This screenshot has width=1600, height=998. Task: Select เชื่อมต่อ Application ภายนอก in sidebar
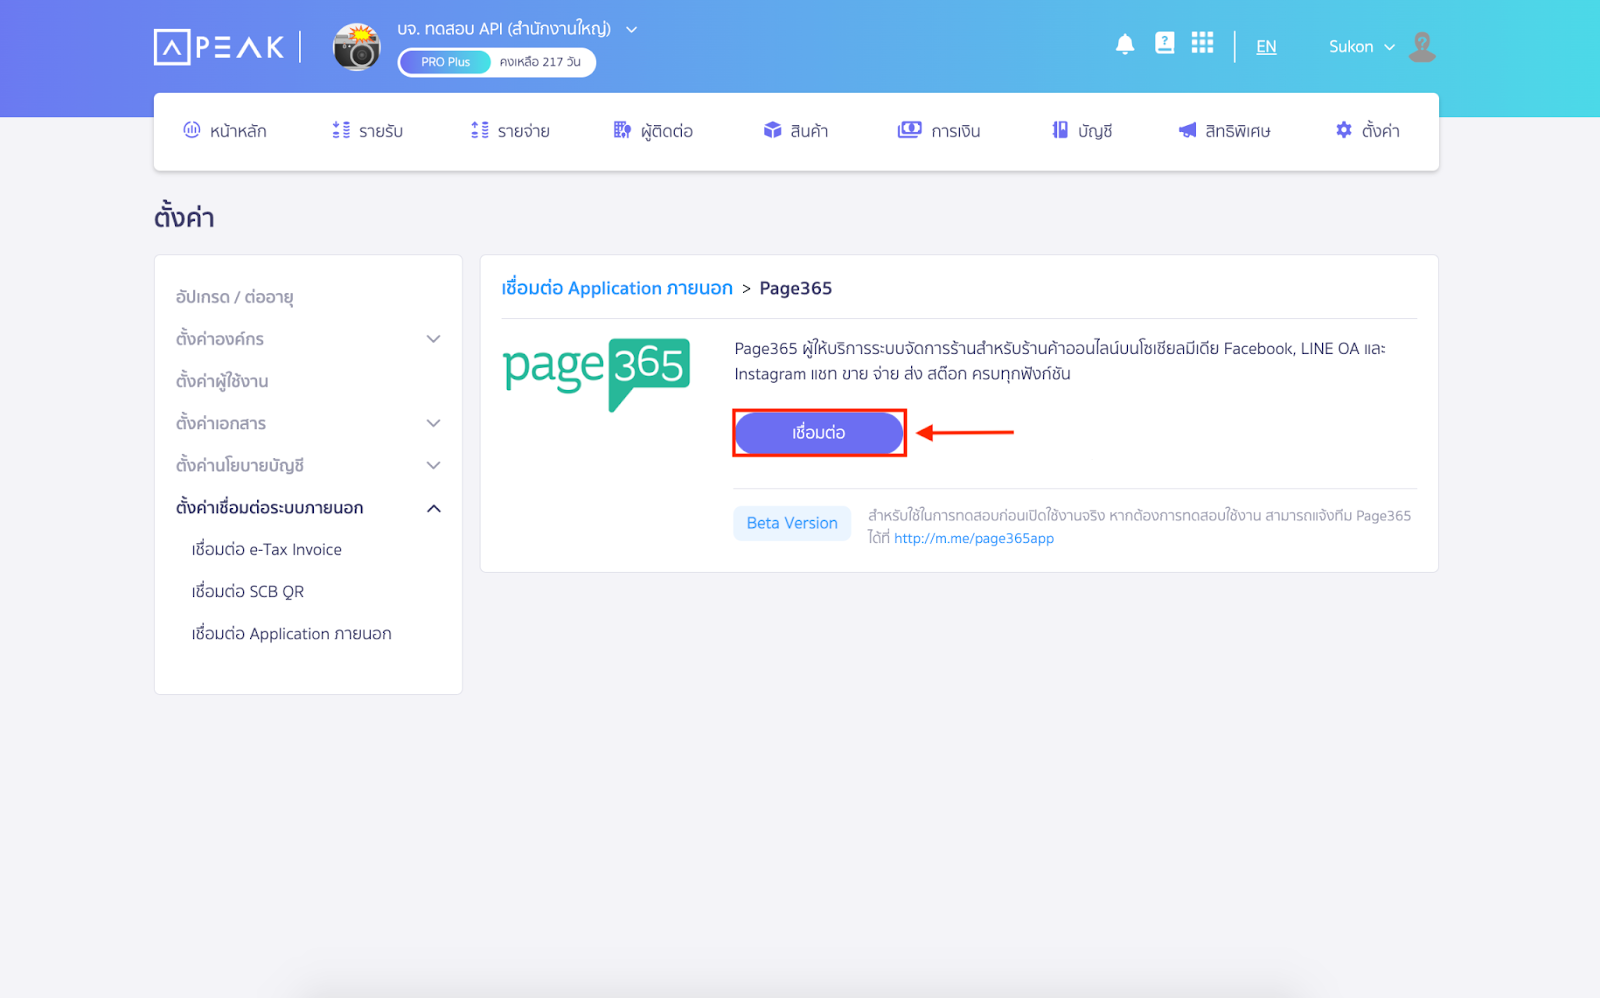point(291,634)
